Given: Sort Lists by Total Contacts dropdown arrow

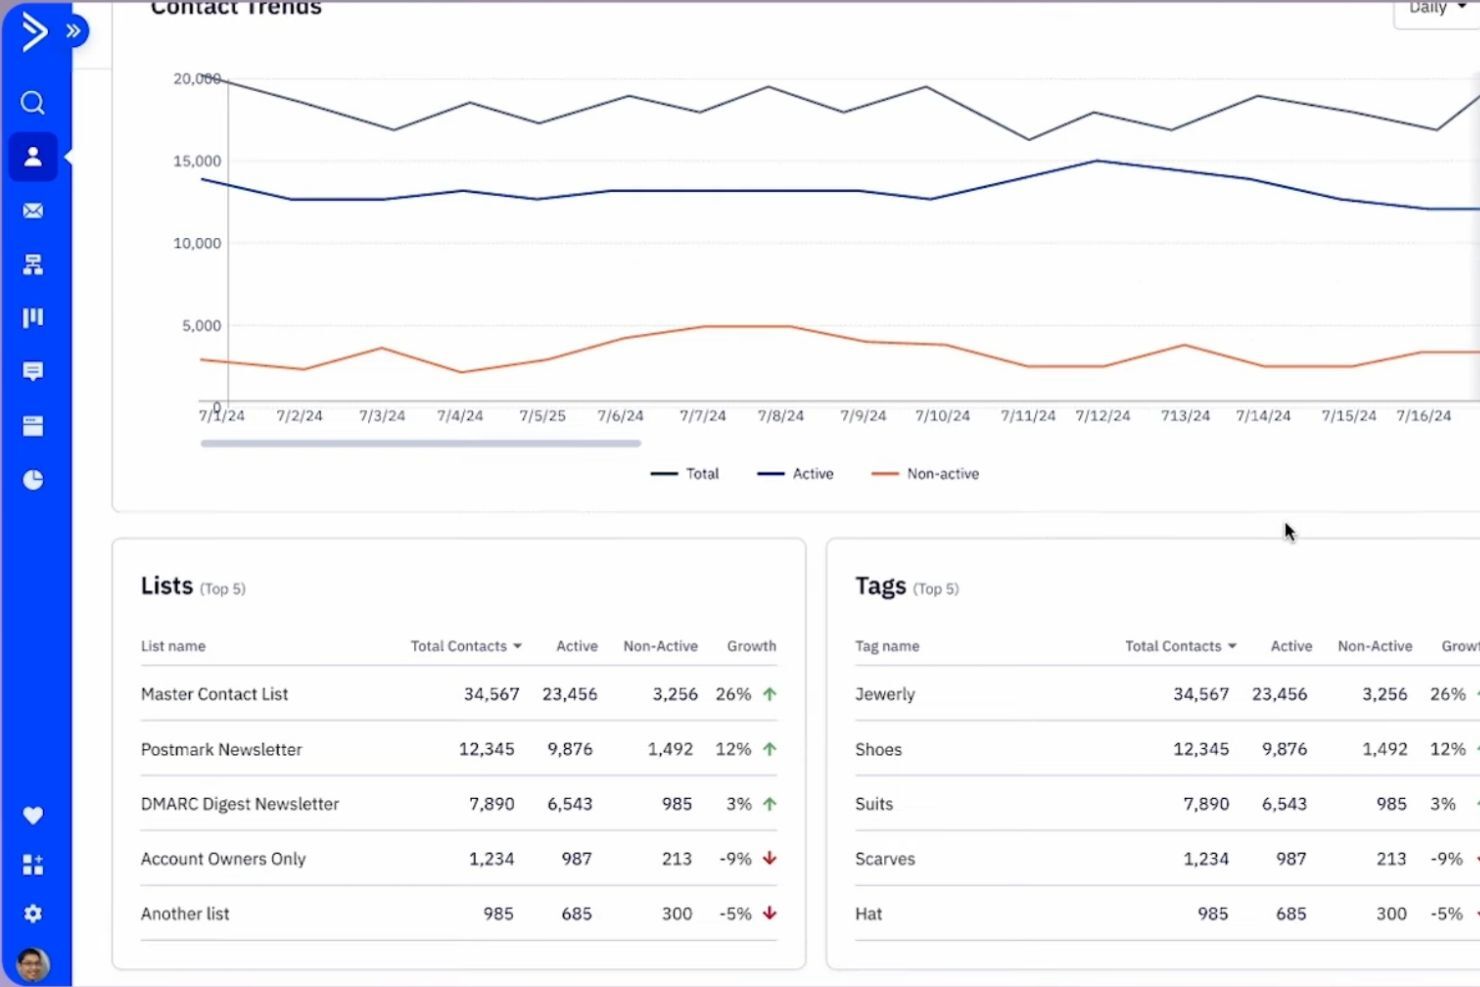Looking at the screenshot, I should tap(518, 646).
